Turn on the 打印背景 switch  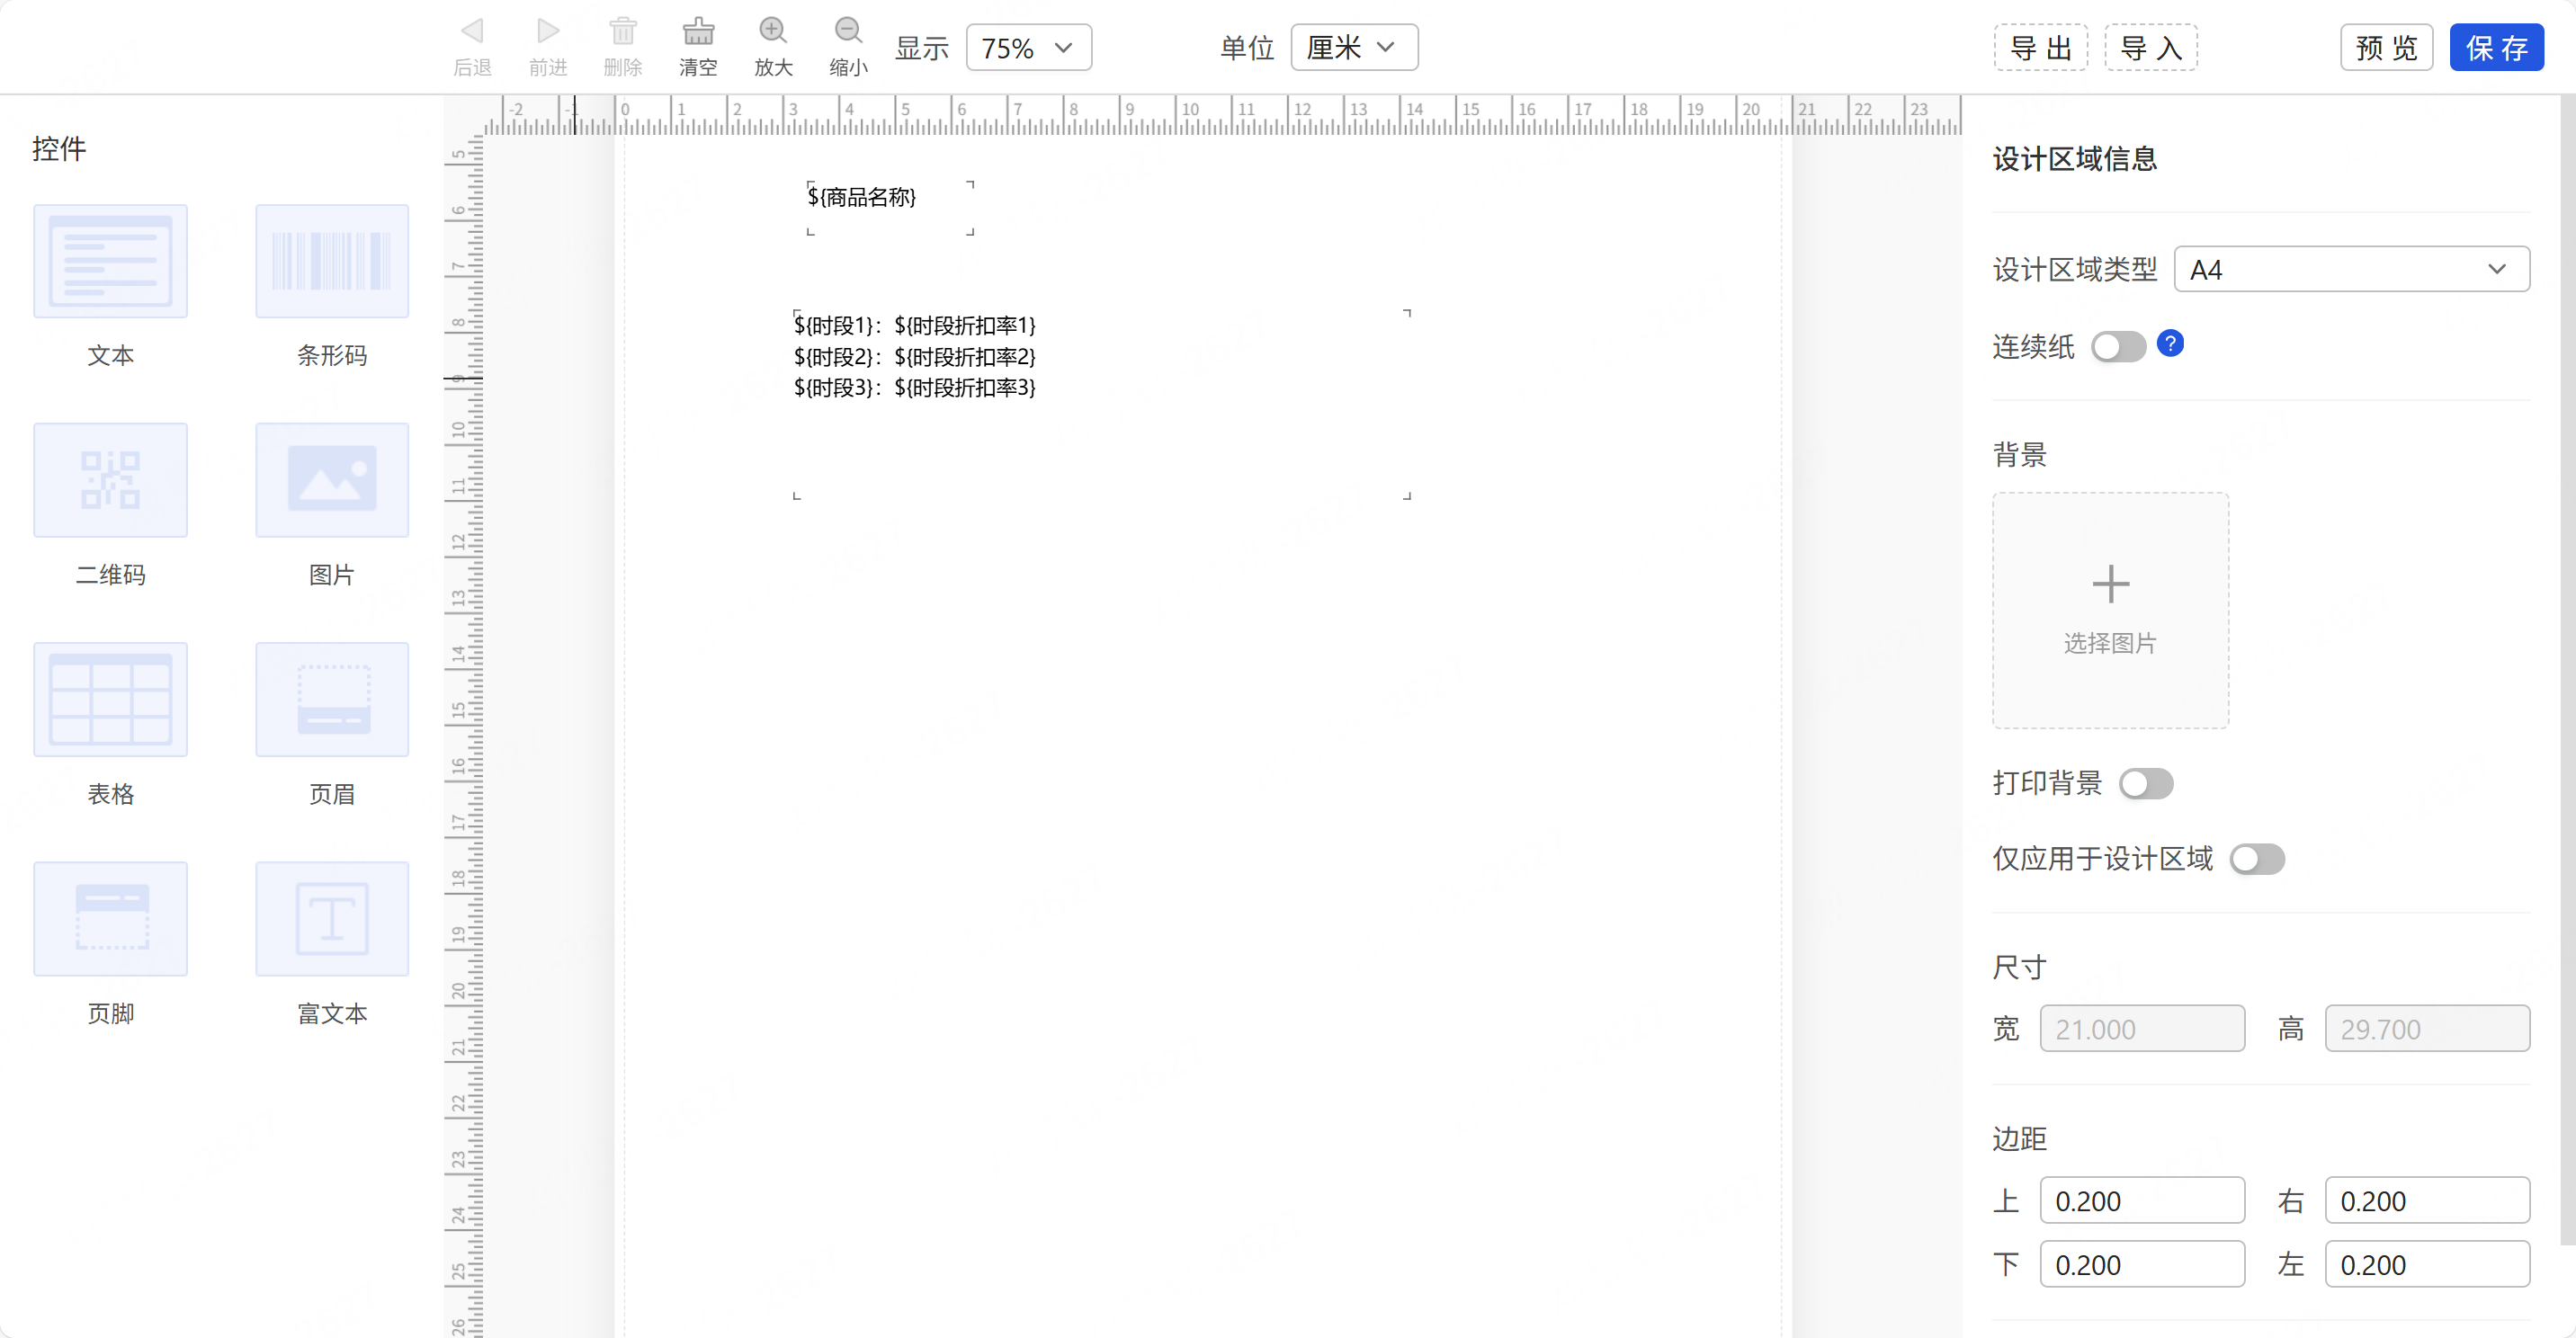tap(2145, 783)
